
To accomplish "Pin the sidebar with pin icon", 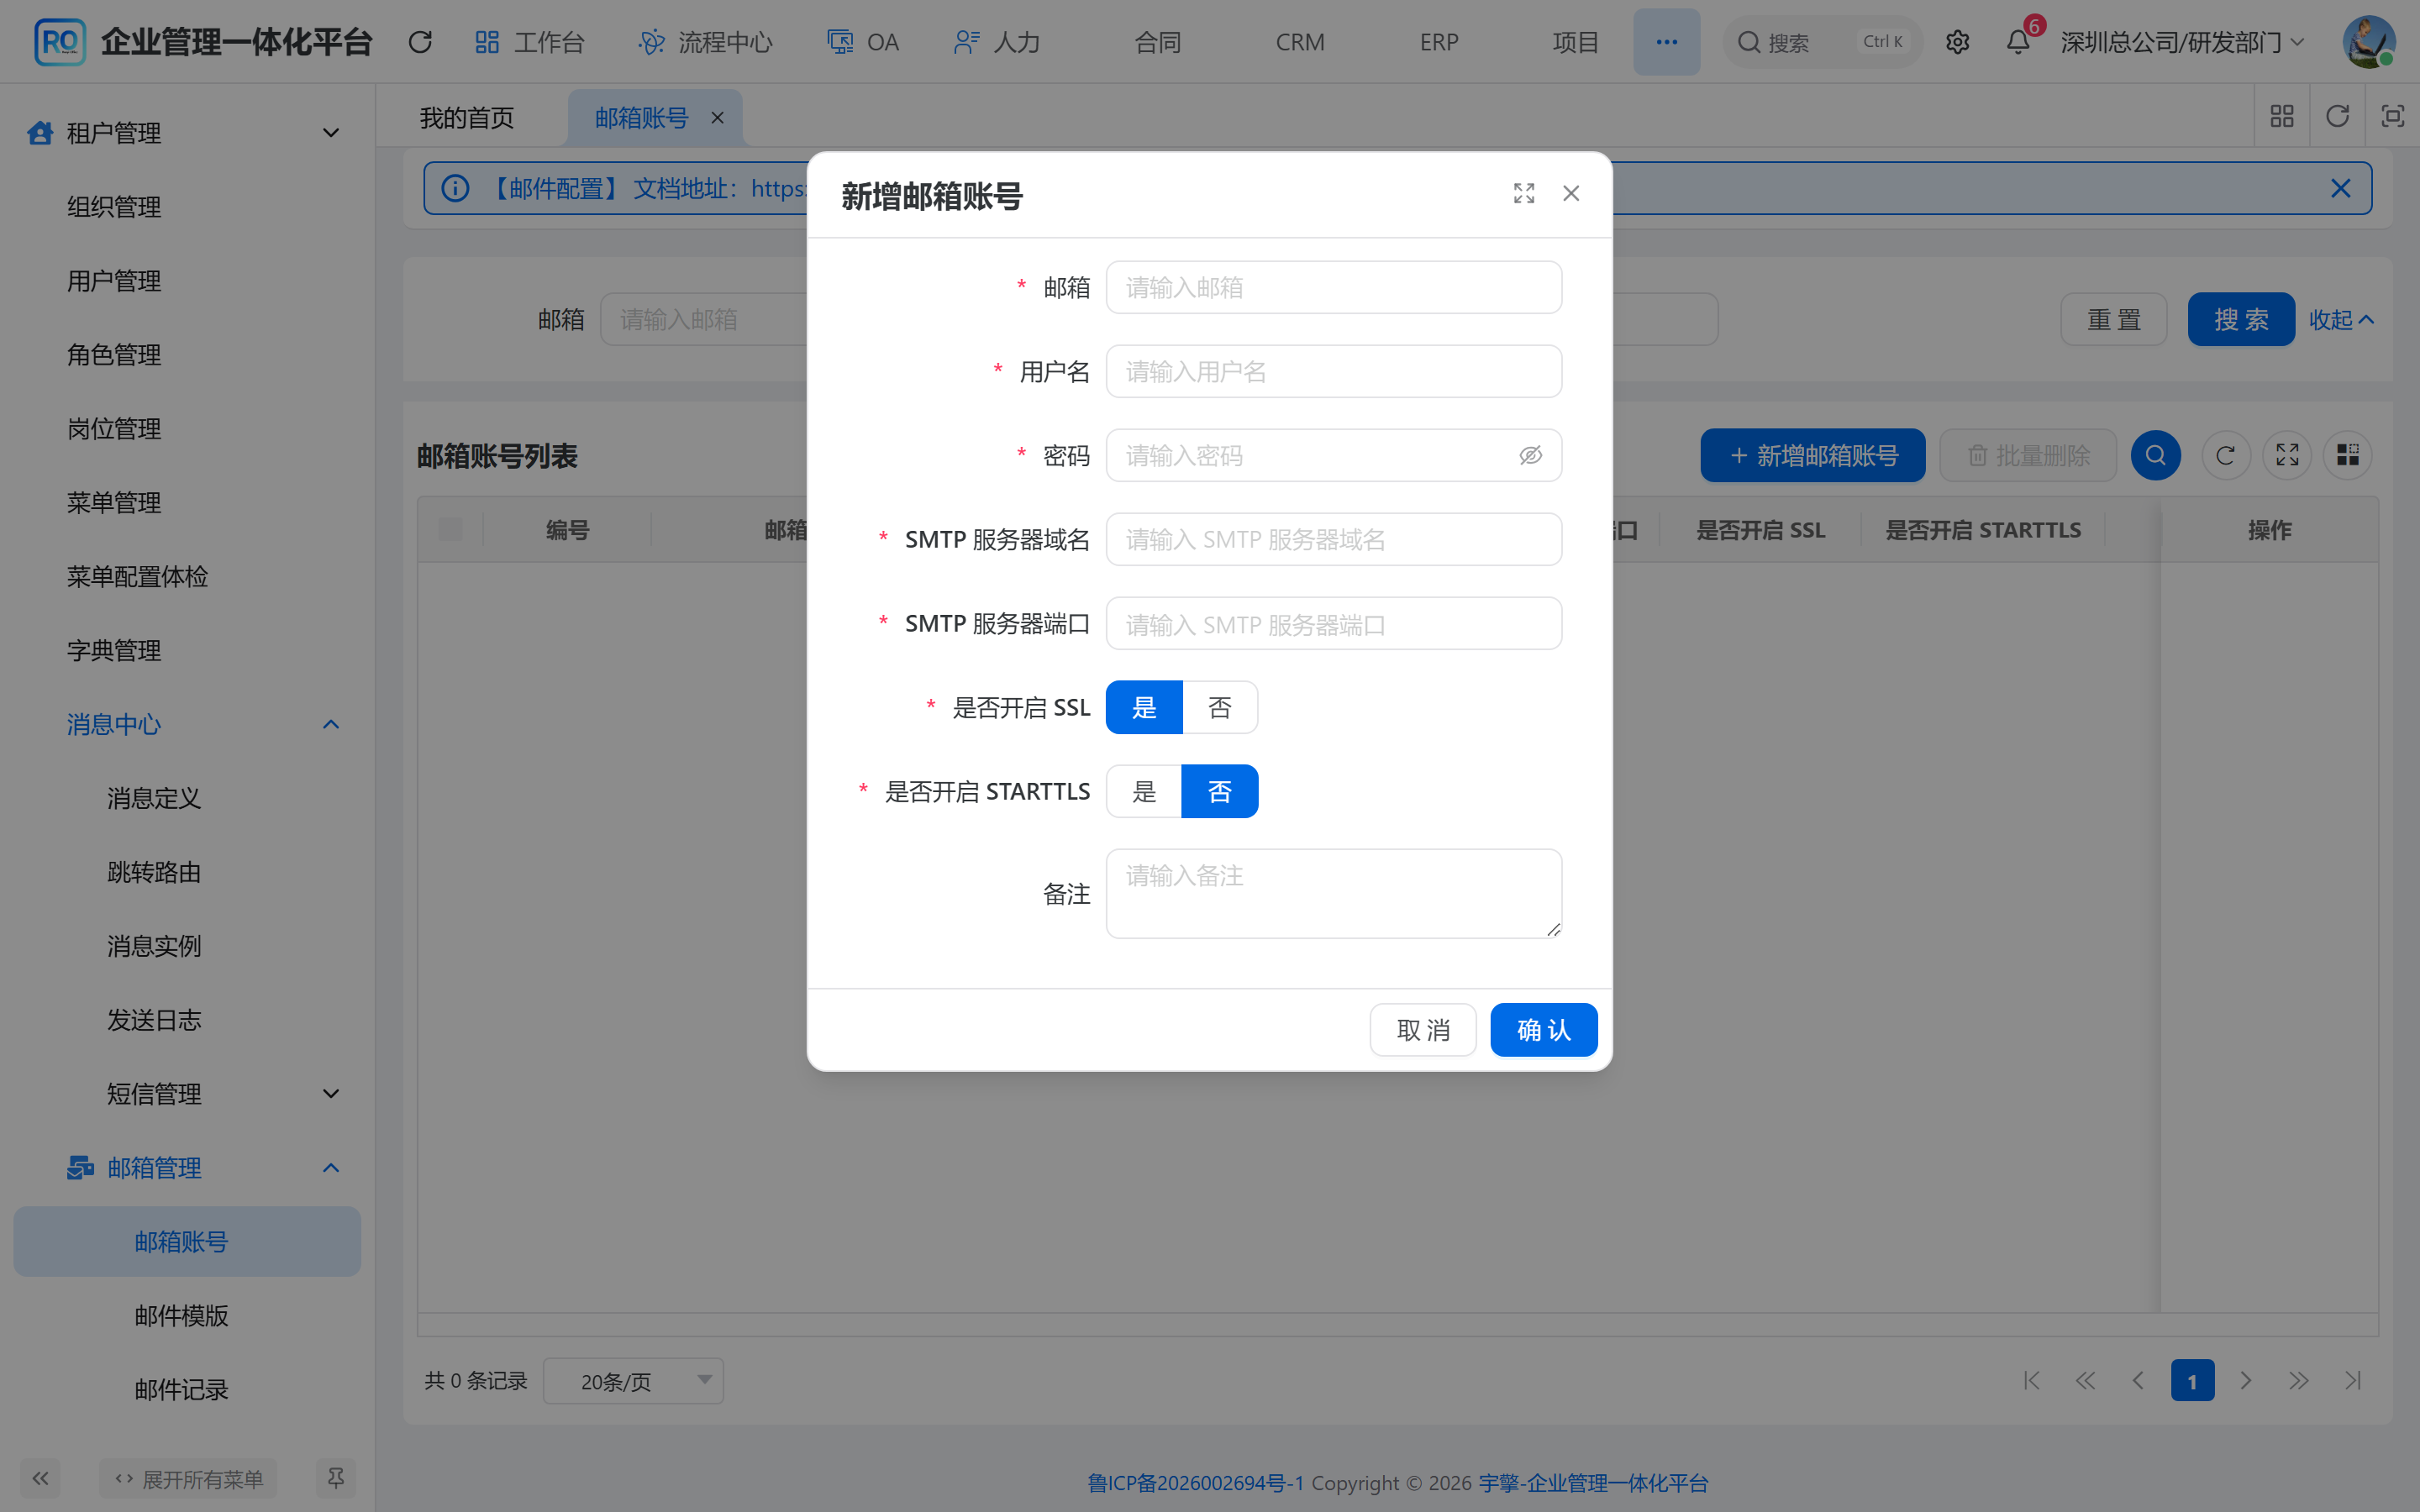I will pyautogui.click(x=336, y=1478).
